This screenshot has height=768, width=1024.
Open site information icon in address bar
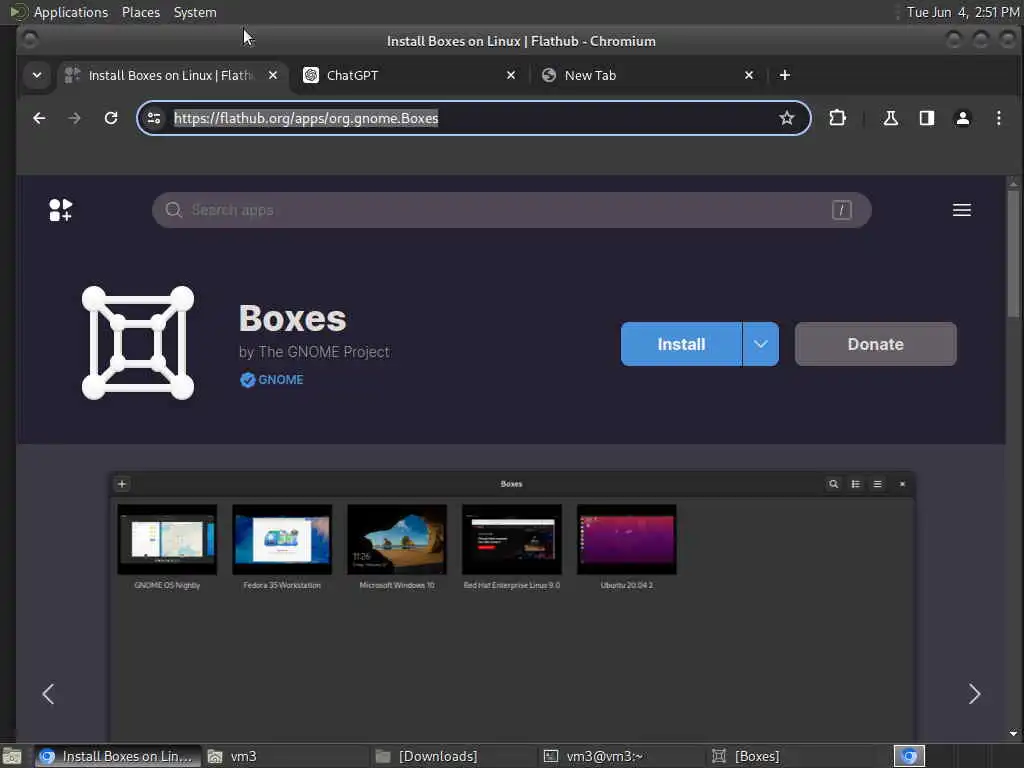click(x=154, y=118)
